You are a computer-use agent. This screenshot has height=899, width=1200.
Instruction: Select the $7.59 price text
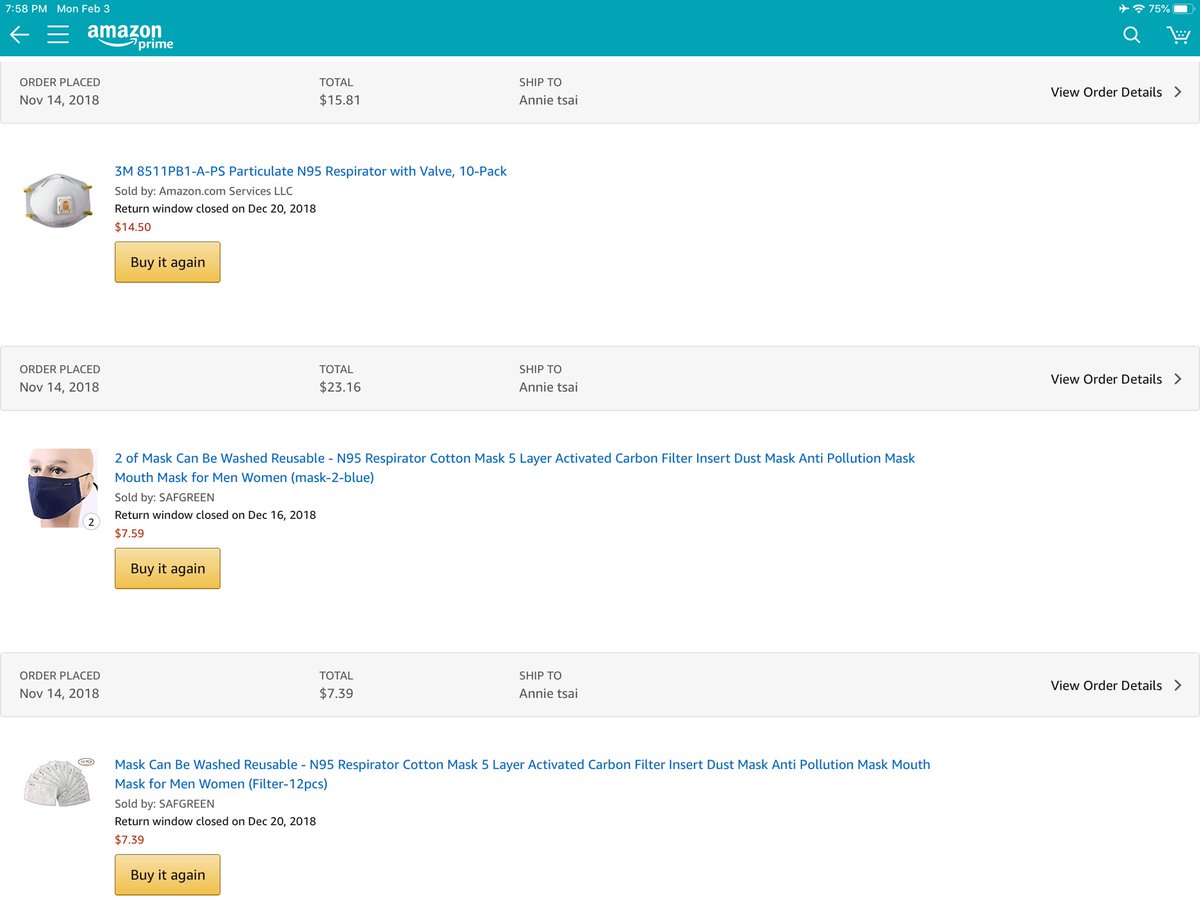click(x=130, y=533)
